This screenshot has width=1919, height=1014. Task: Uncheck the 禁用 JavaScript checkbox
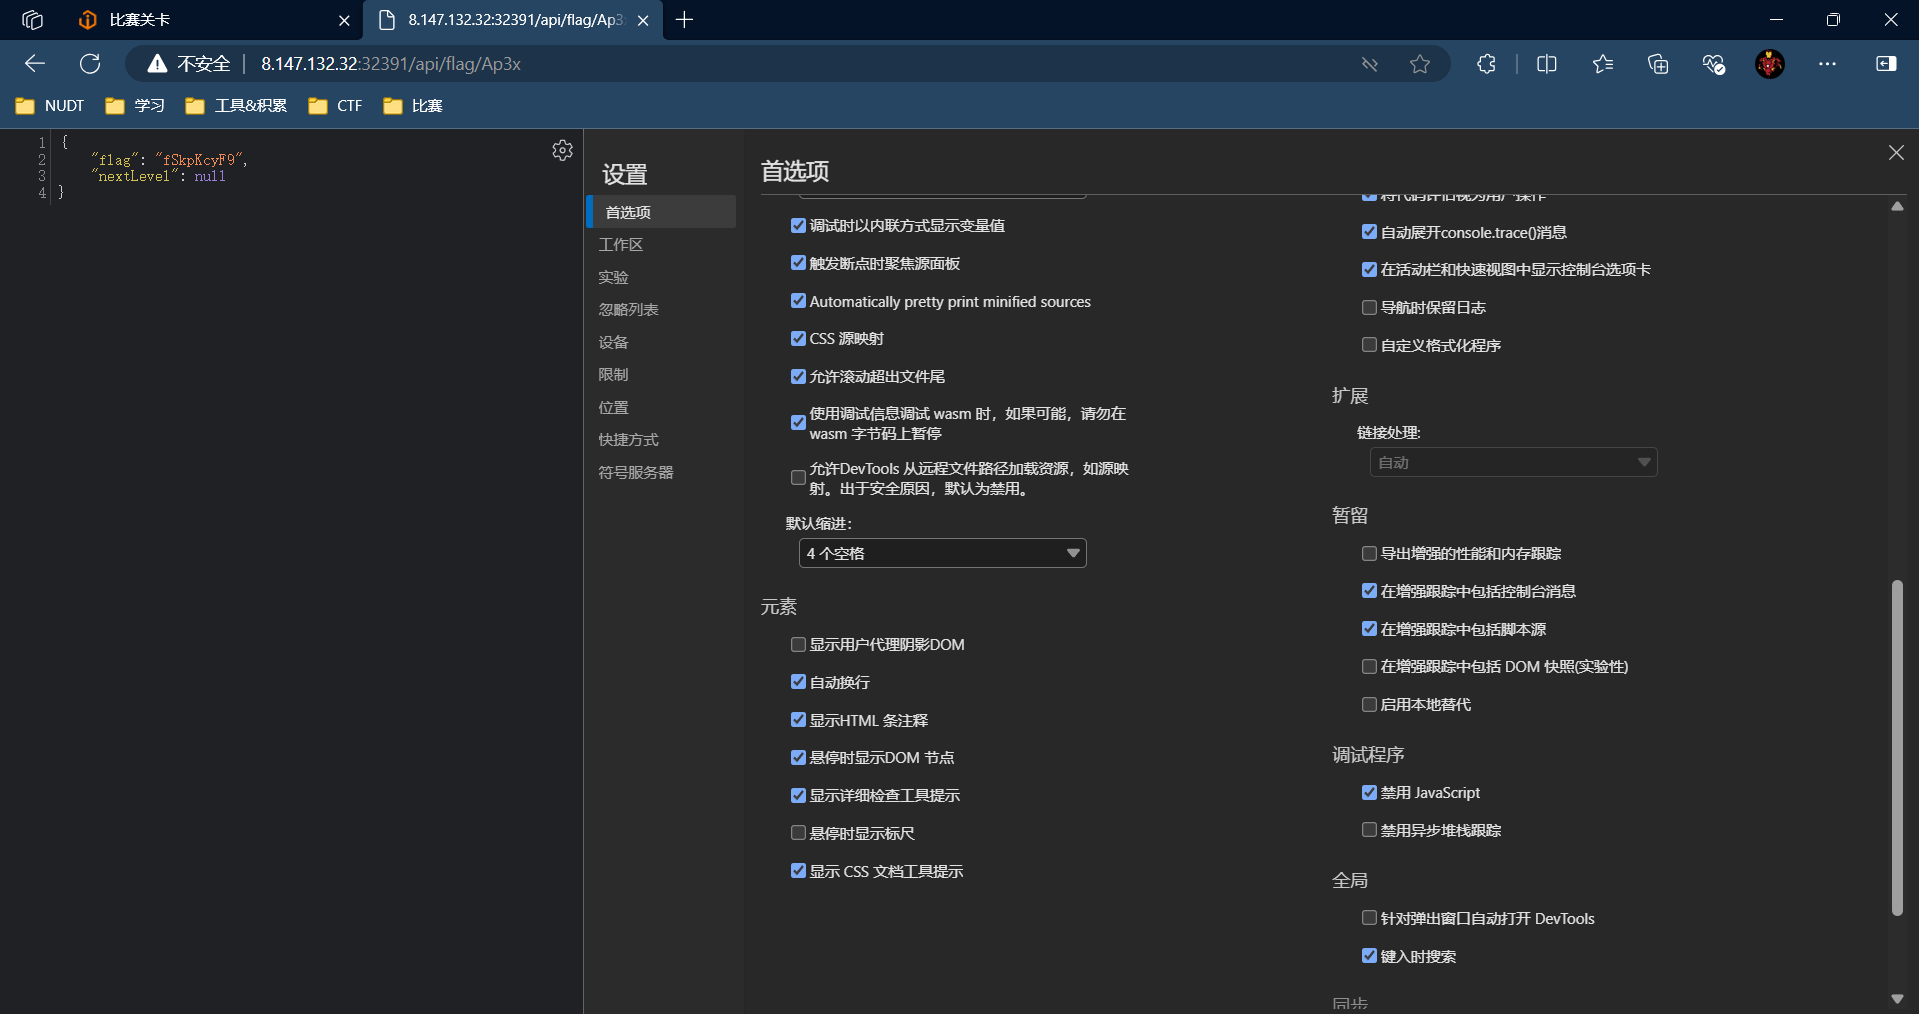coord(1369,793)
